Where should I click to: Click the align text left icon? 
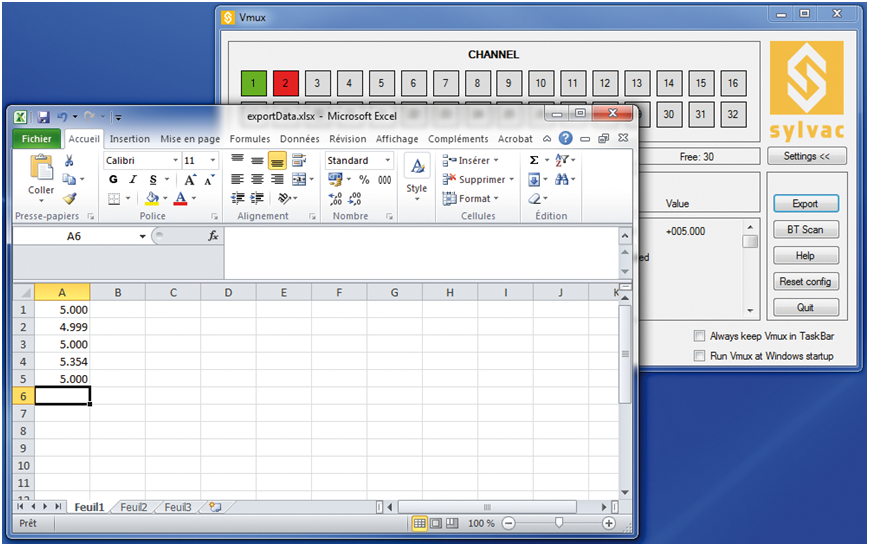[x=237, y=180]
